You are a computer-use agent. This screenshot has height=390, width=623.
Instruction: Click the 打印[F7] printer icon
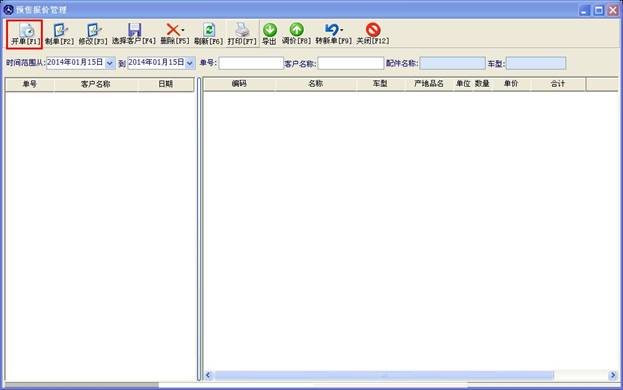(242, 29)
